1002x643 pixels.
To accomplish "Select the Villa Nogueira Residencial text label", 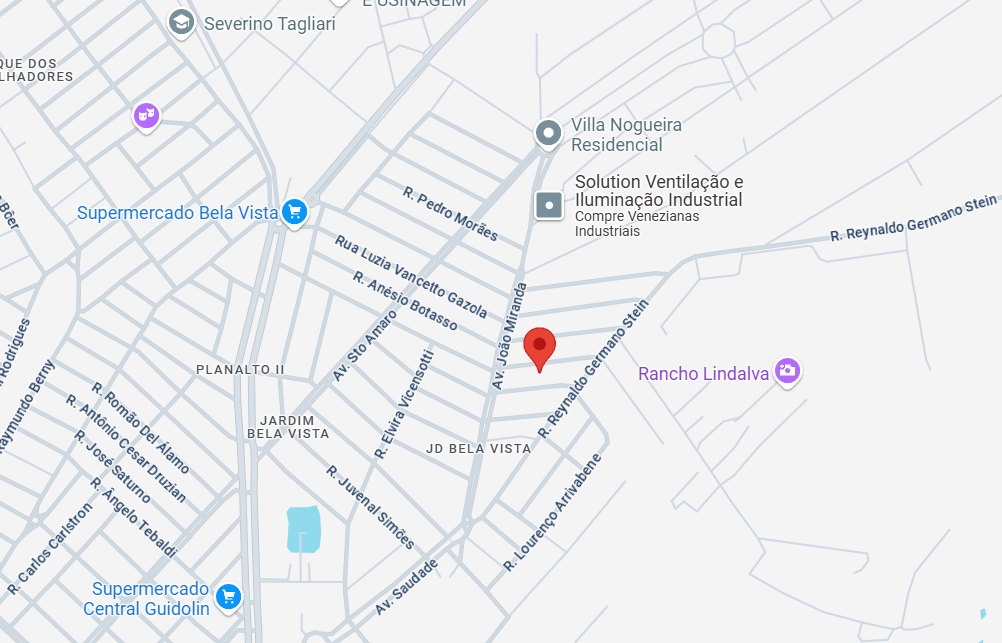I will point(626,135).
